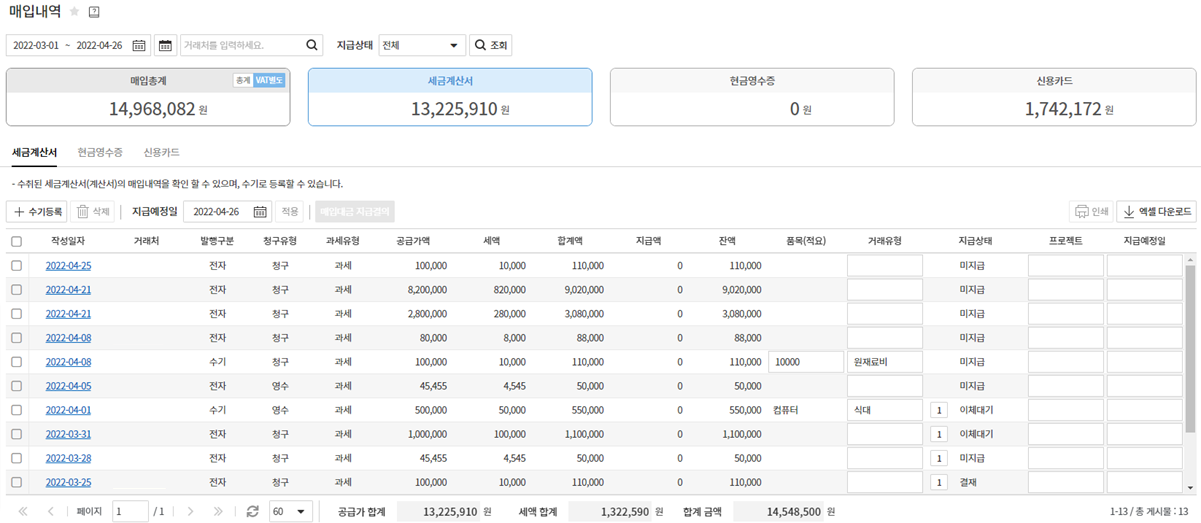Switch to the 신용카드 tab

[161, 153]
